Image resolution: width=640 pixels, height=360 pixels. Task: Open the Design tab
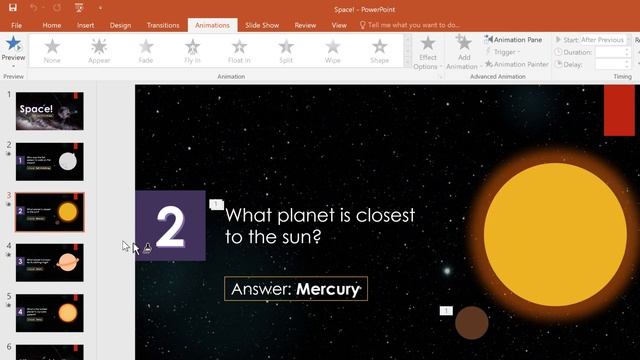tap(120, 25)
